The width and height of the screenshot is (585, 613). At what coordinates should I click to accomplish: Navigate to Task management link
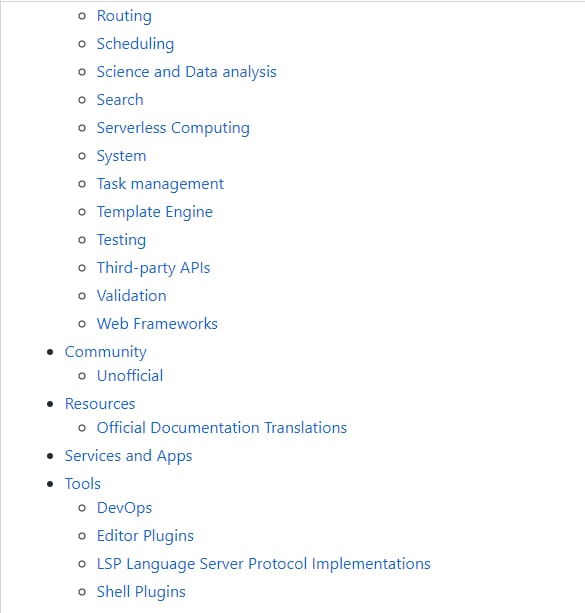[x=160, y=184]
